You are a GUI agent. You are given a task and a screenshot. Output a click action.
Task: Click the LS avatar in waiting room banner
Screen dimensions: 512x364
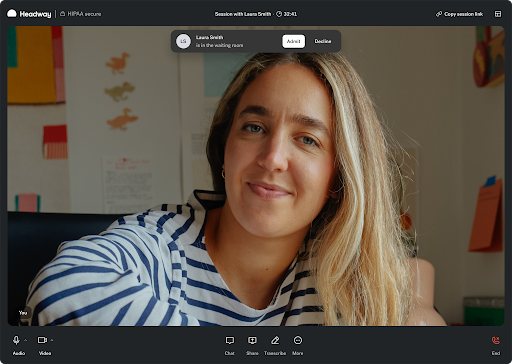click(x=183, y=41)
